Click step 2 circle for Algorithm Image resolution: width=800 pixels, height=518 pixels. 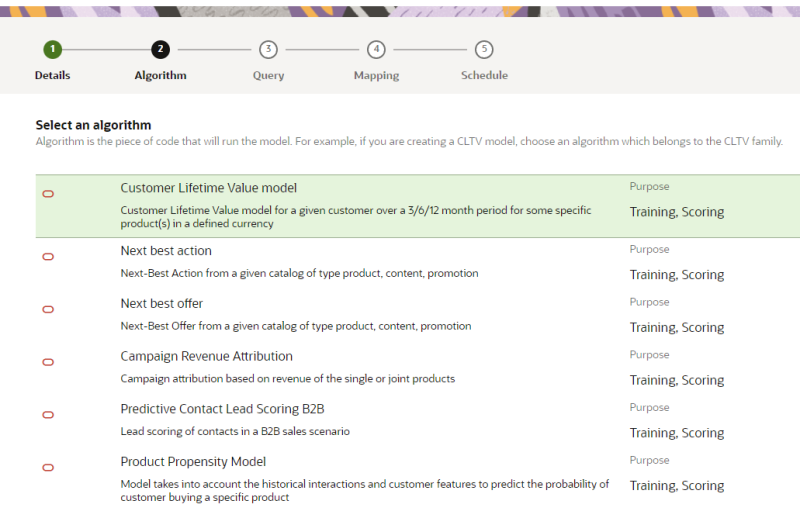point(160,50)
